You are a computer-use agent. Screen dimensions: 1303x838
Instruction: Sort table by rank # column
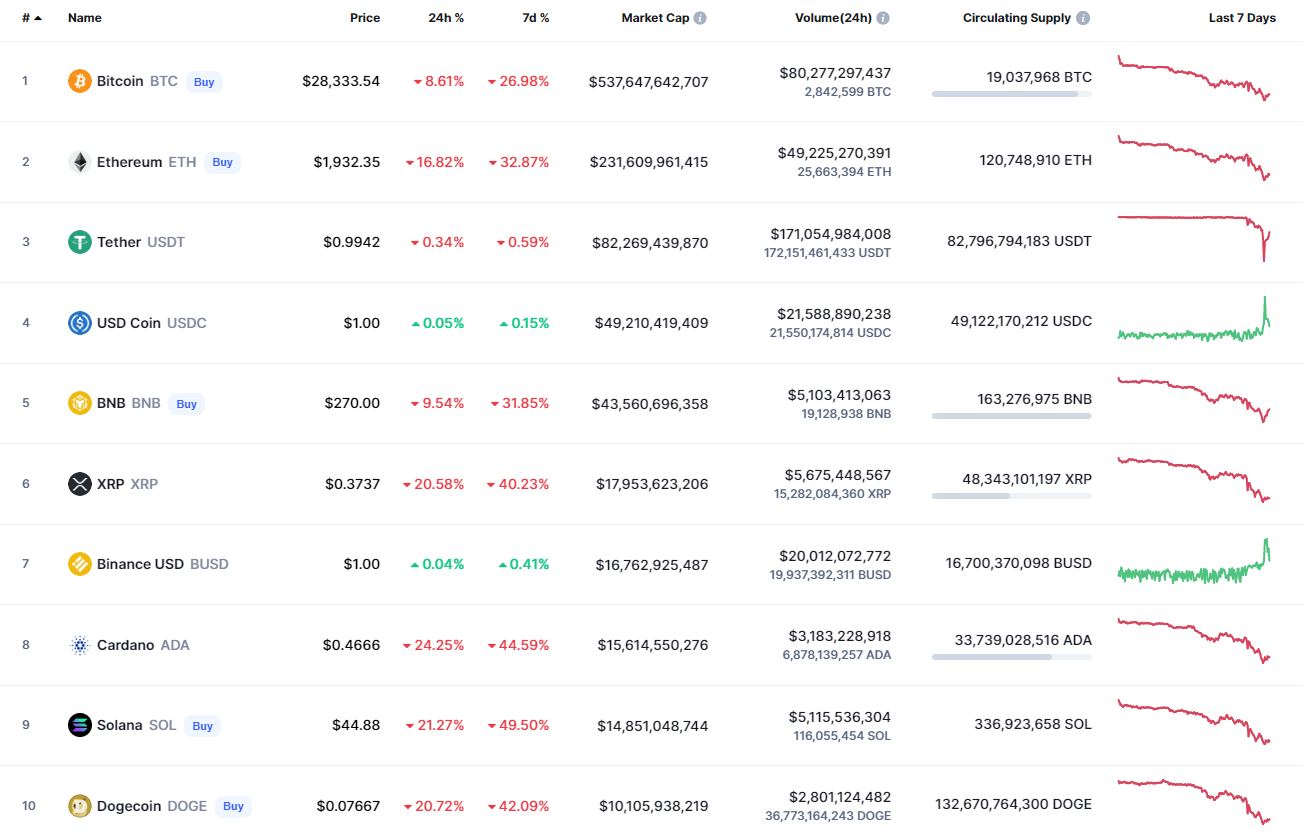31,18
